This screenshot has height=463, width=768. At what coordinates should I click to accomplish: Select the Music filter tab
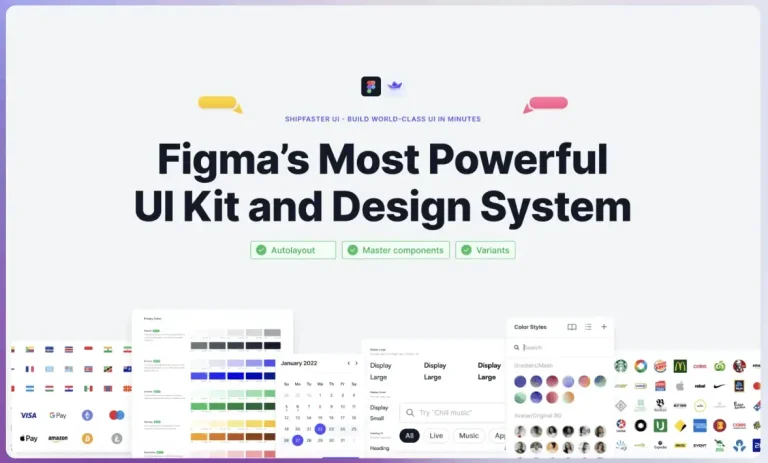(469, 436)
